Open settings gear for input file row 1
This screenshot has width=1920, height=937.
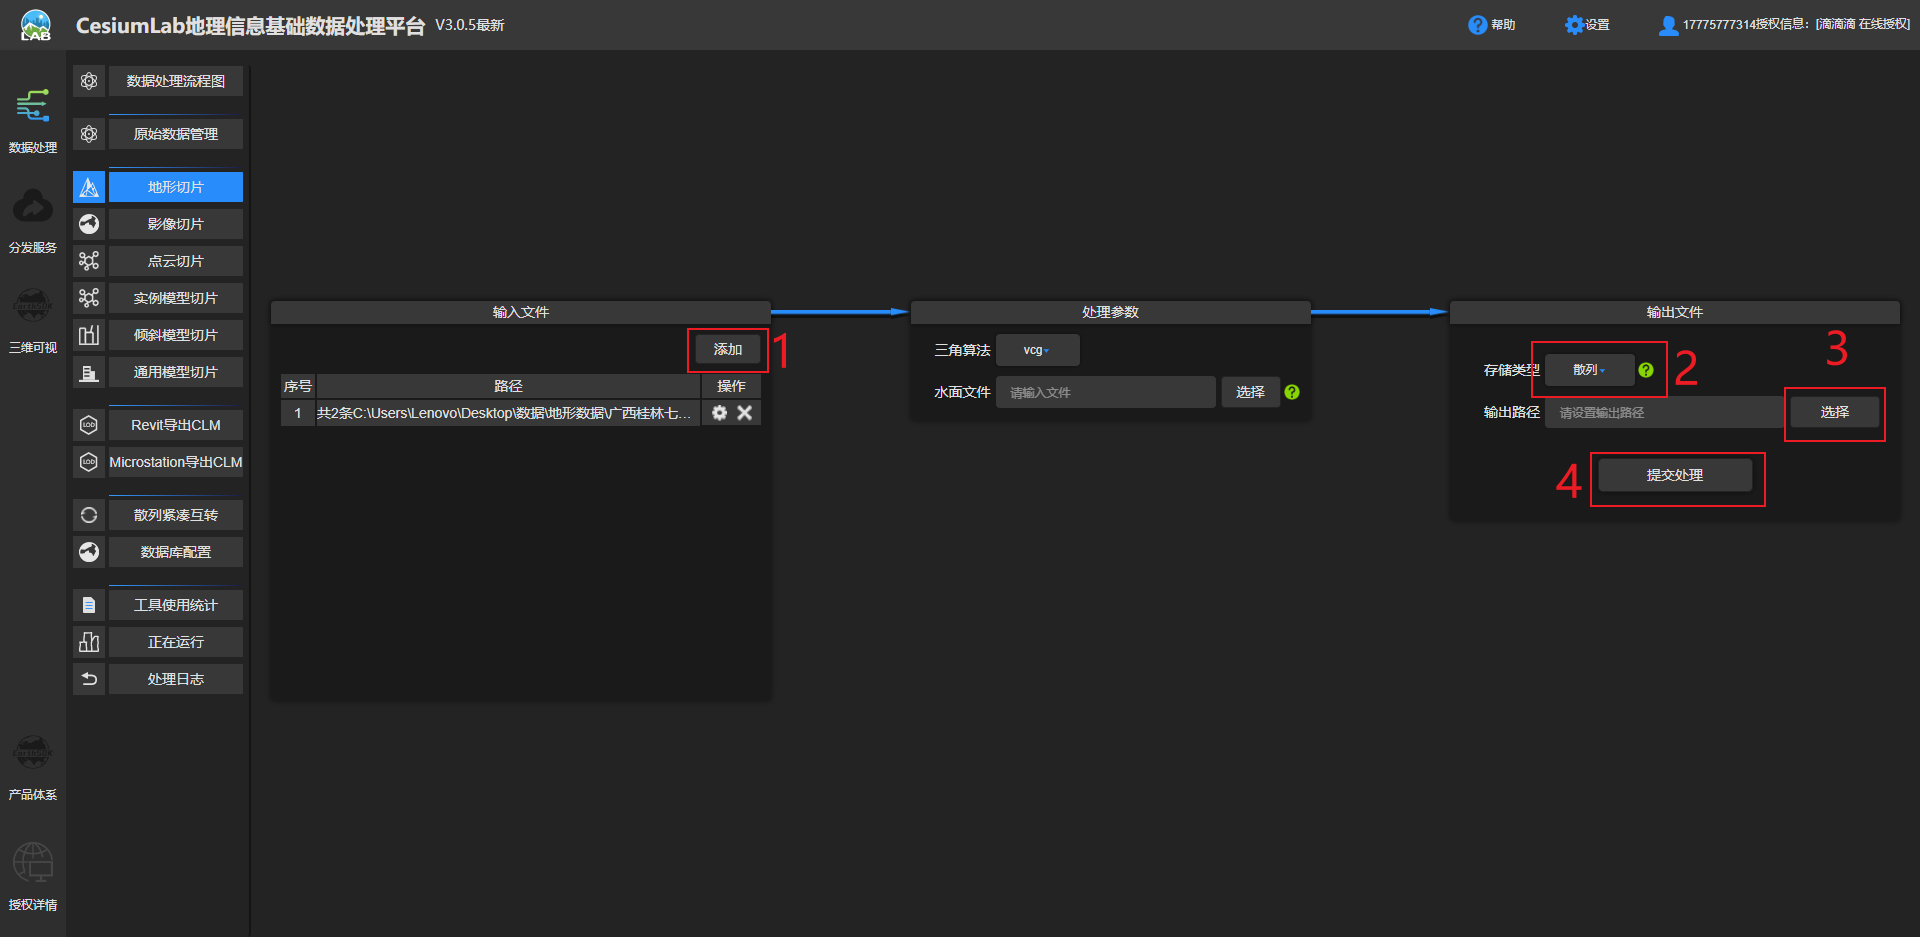coord(719,412)
